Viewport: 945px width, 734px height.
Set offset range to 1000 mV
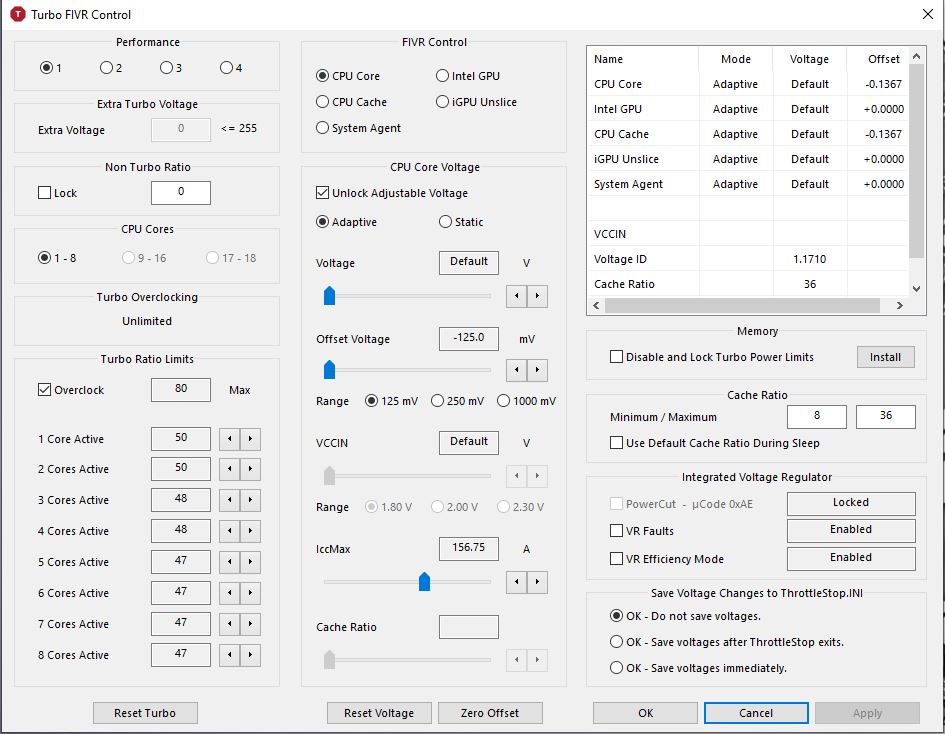tap(526, 401)
